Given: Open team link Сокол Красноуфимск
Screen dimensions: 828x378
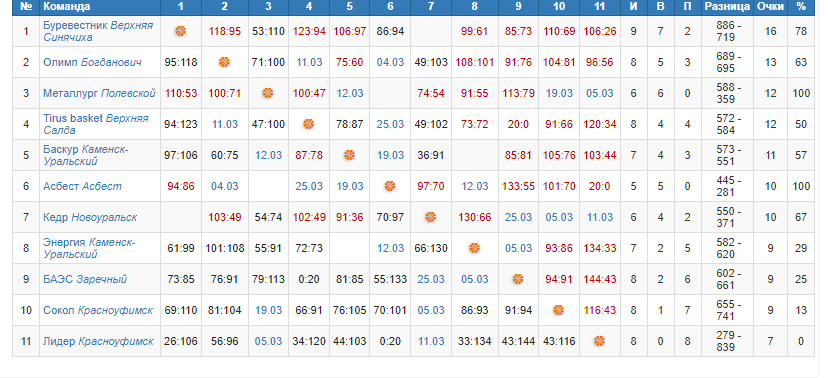Looking at the screenshot, I should (98, 310).
